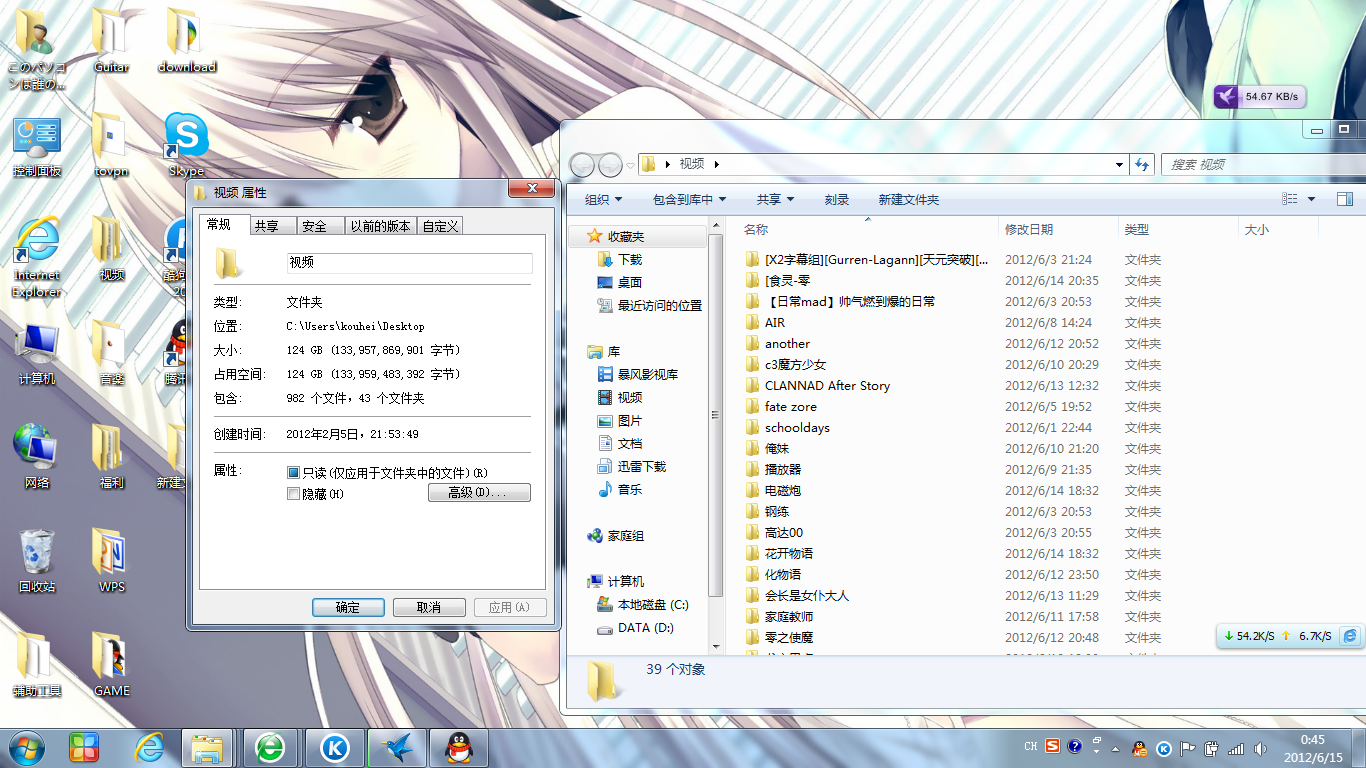The height and width of the screenshot is (768, 1366).
Task: Open the QQ penguin taskbar icon
Action: [x=458, y=748]
